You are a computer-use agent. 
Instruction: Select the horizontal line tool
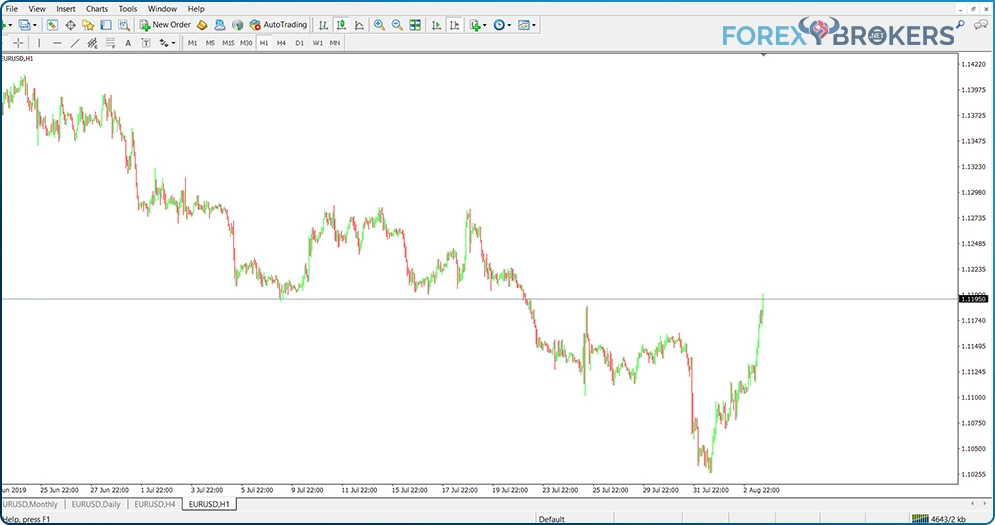click(57, 43)
